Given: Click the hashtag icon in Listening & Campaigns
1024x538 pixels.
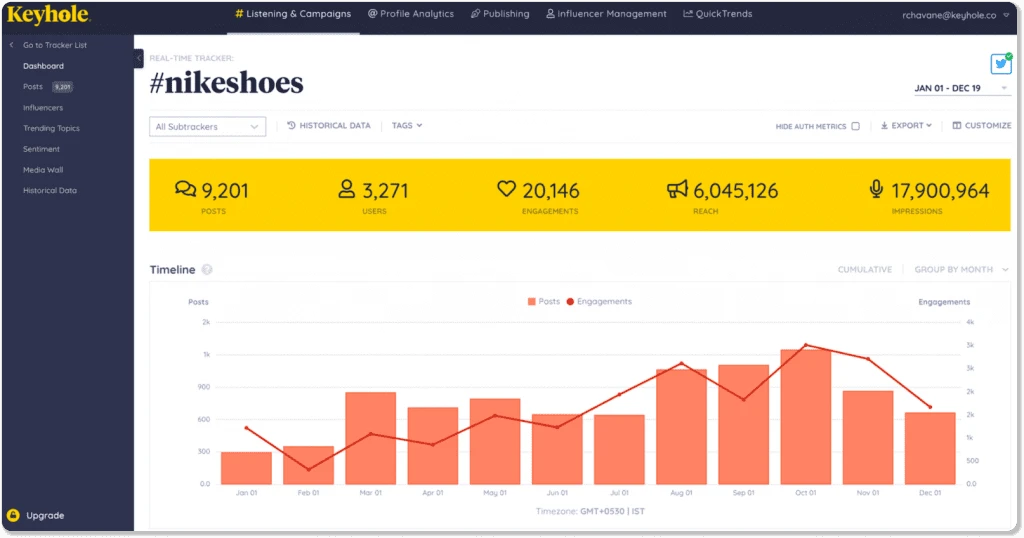Looking at the screenshot, I should (239, 14).
